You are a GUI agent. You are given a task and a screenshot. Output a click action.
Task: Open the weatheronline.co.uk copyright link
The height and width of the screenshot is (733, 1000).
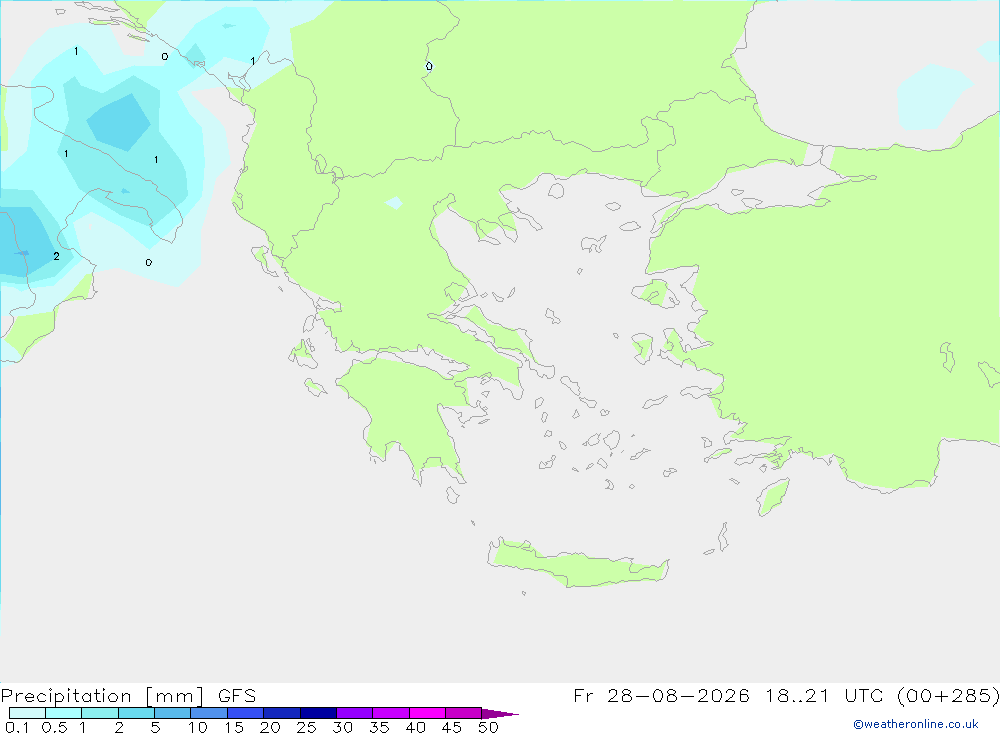915,724
